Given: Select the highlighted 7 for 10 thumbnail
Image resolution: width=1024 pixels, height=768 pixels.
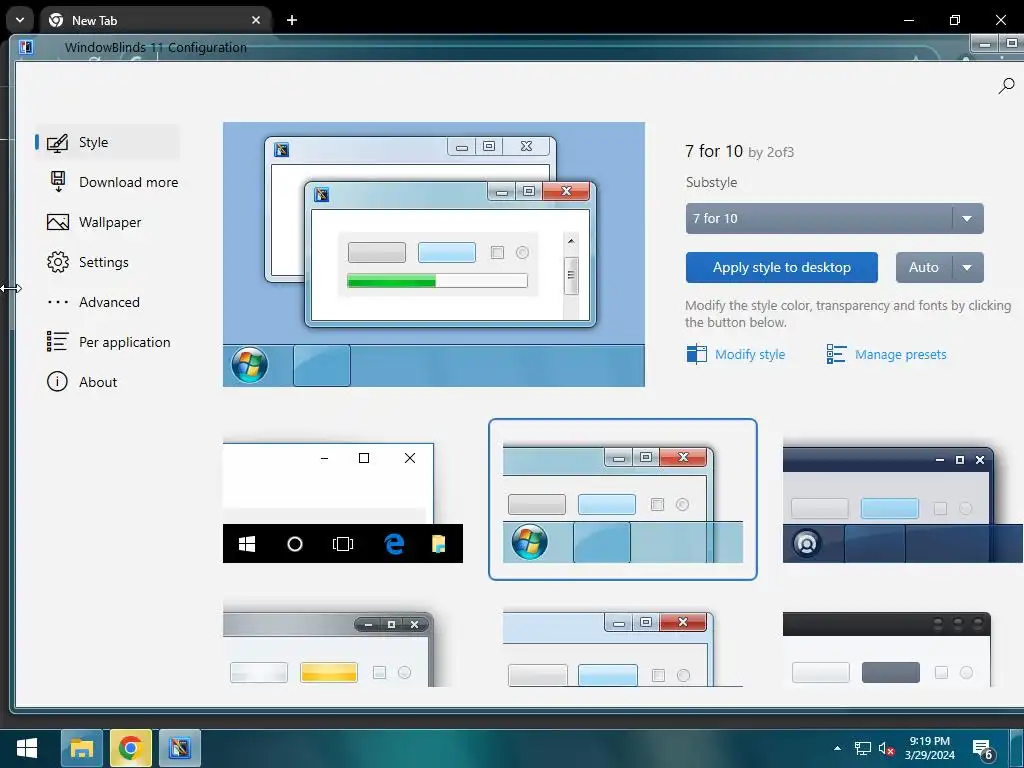Looking at the screenshot, I should pyautogui.click(x=623, y=500).
